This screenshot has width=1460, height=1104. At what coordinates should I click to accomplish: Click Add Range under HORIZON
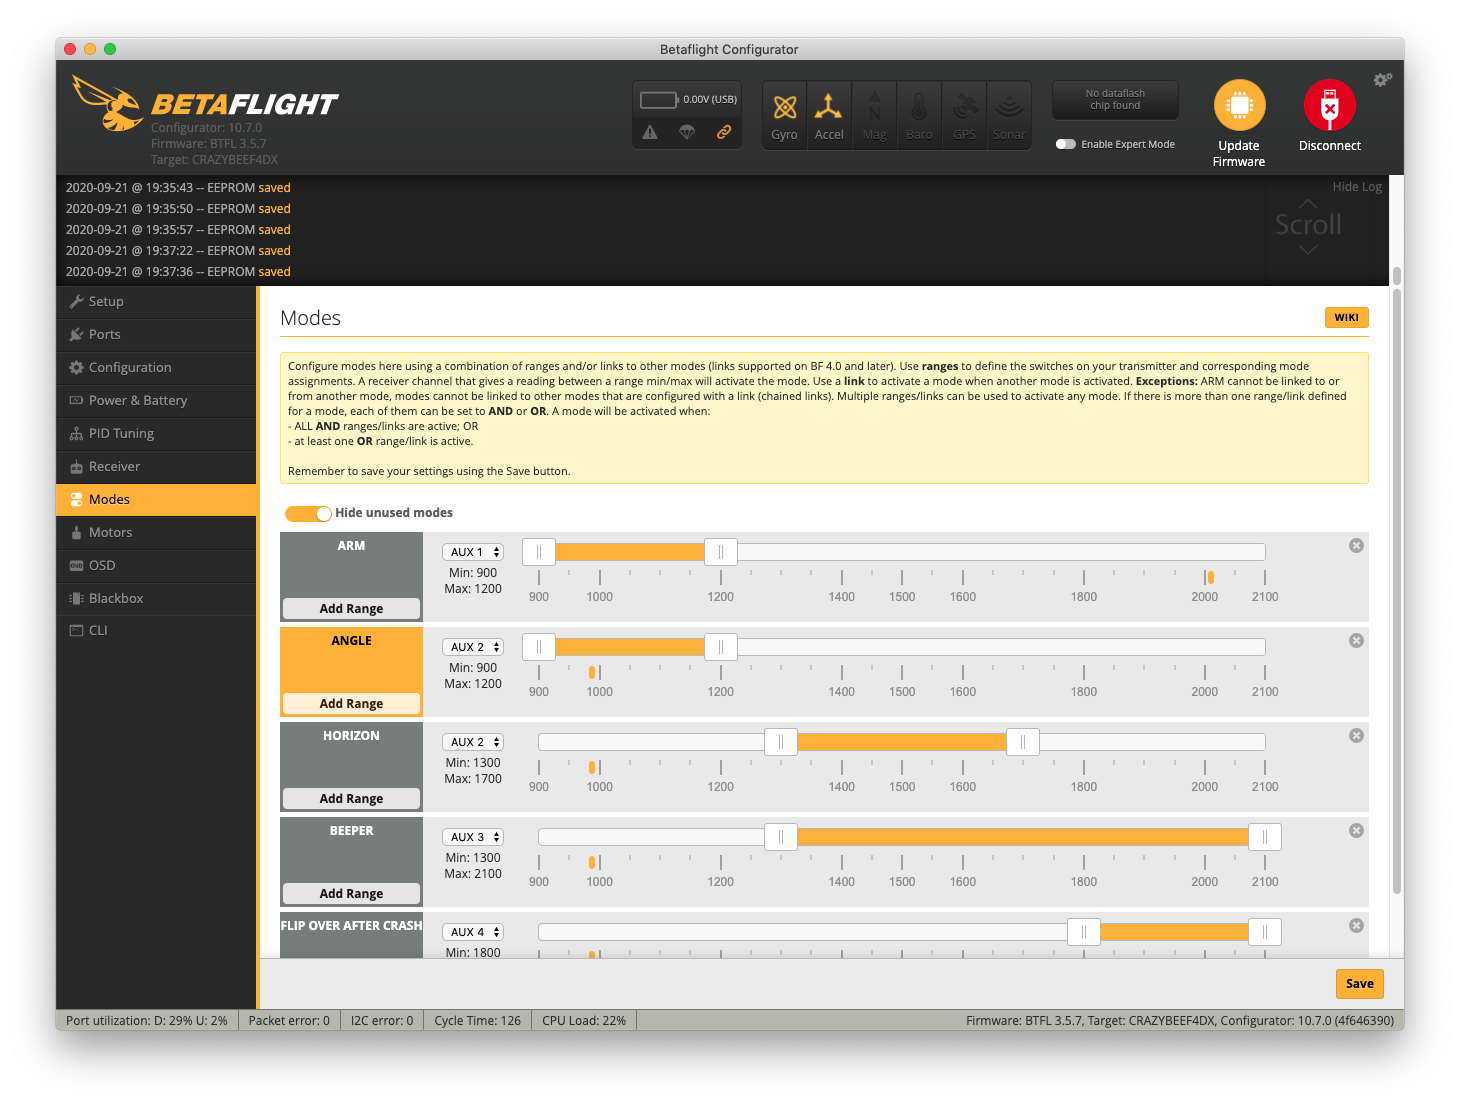351,799
